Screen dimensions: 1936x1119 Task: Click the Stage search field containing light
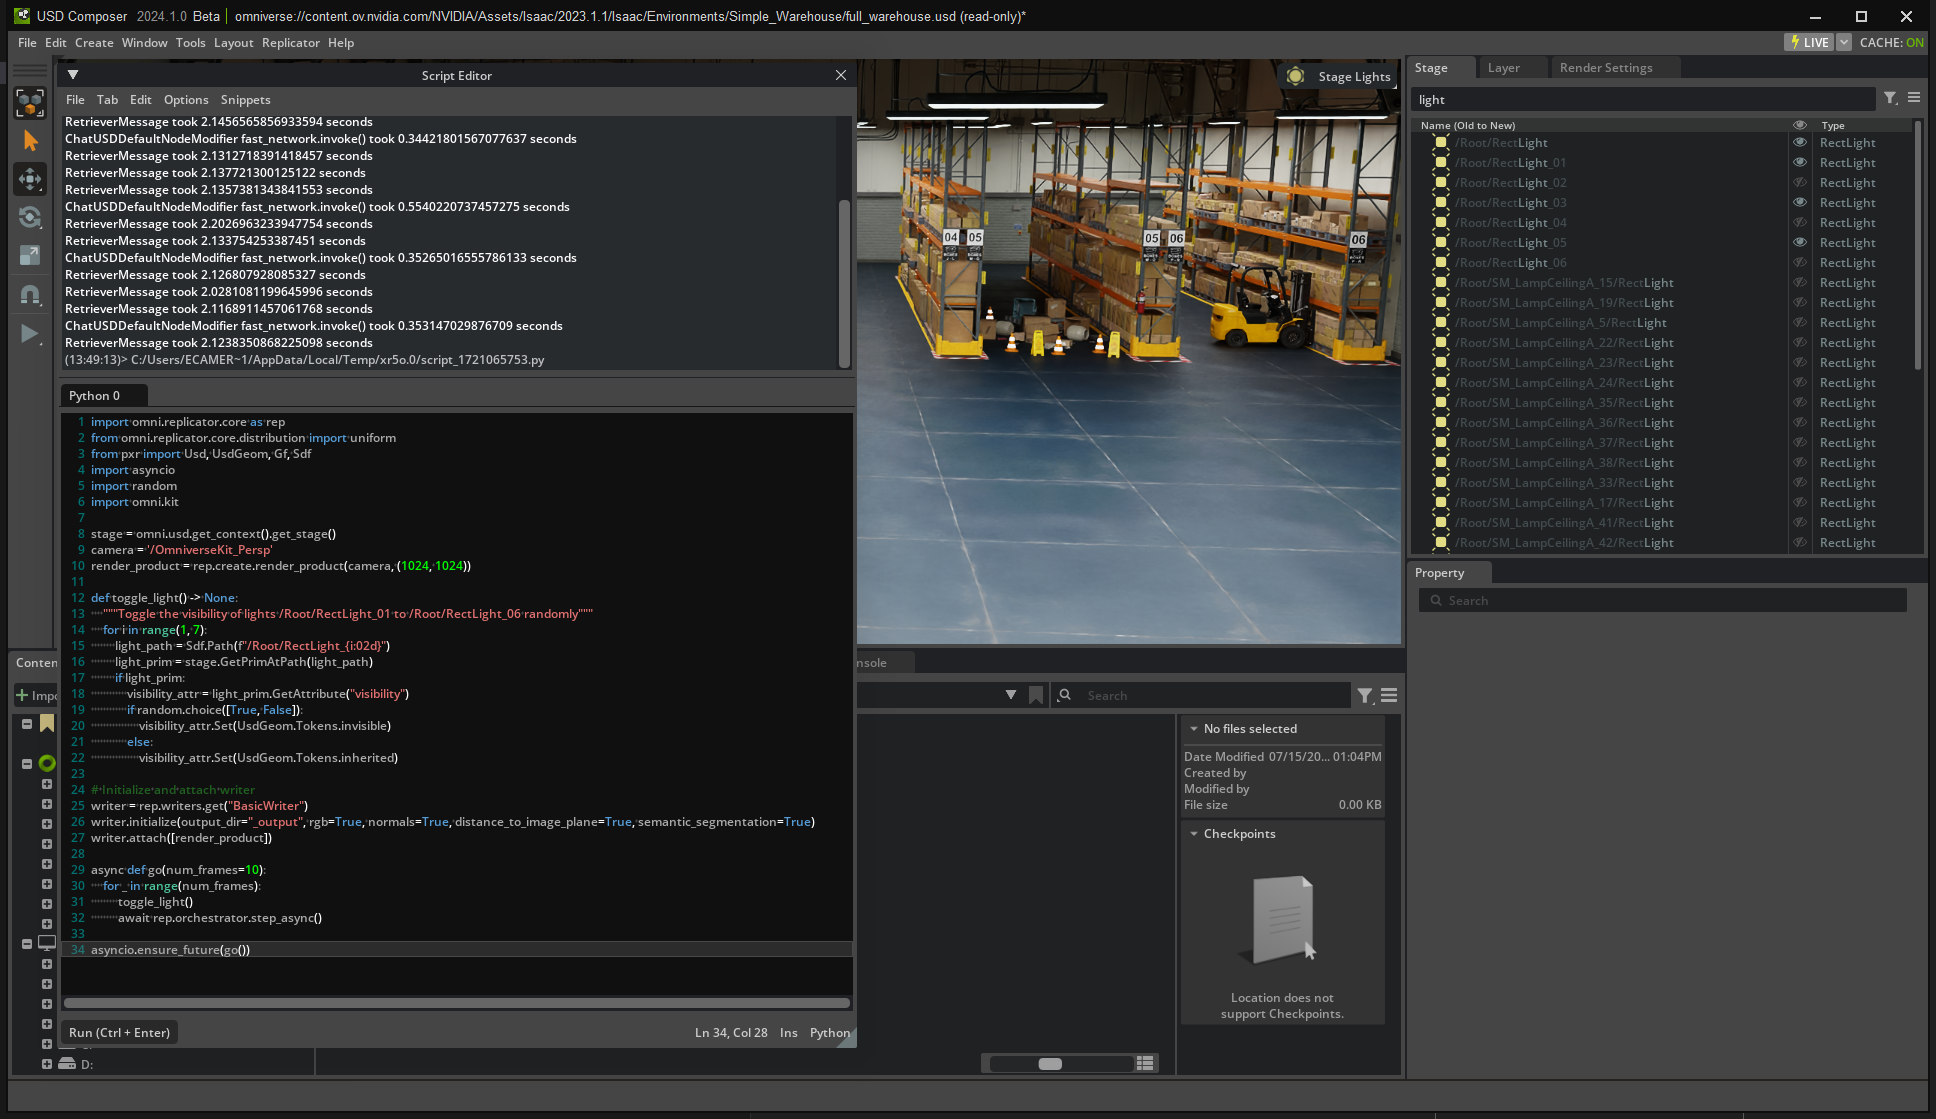(x=1643, y=99)
